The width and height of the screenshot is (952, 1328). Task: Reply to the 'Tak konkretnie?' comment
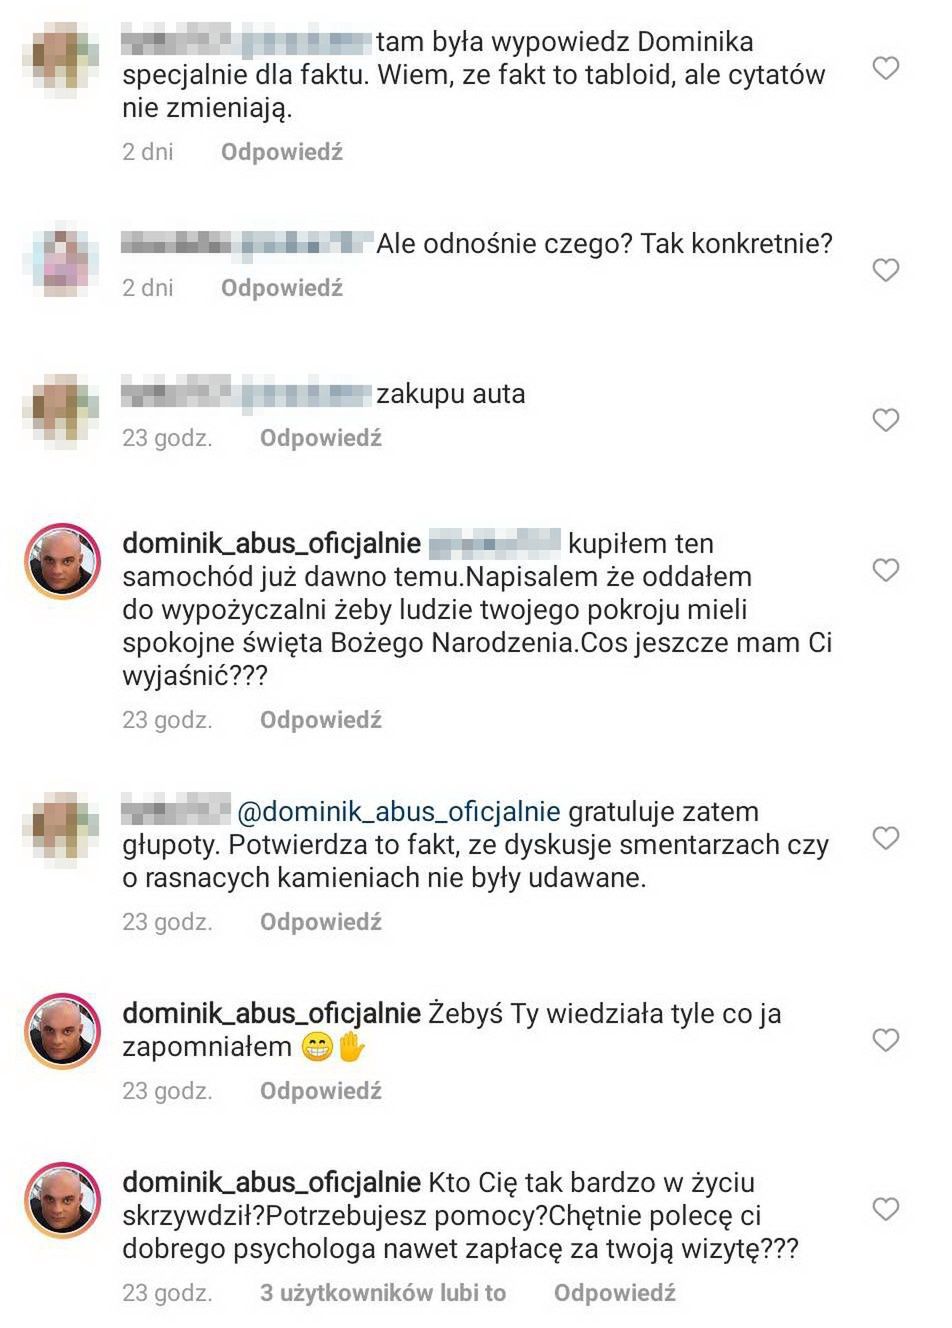[282, 288]
